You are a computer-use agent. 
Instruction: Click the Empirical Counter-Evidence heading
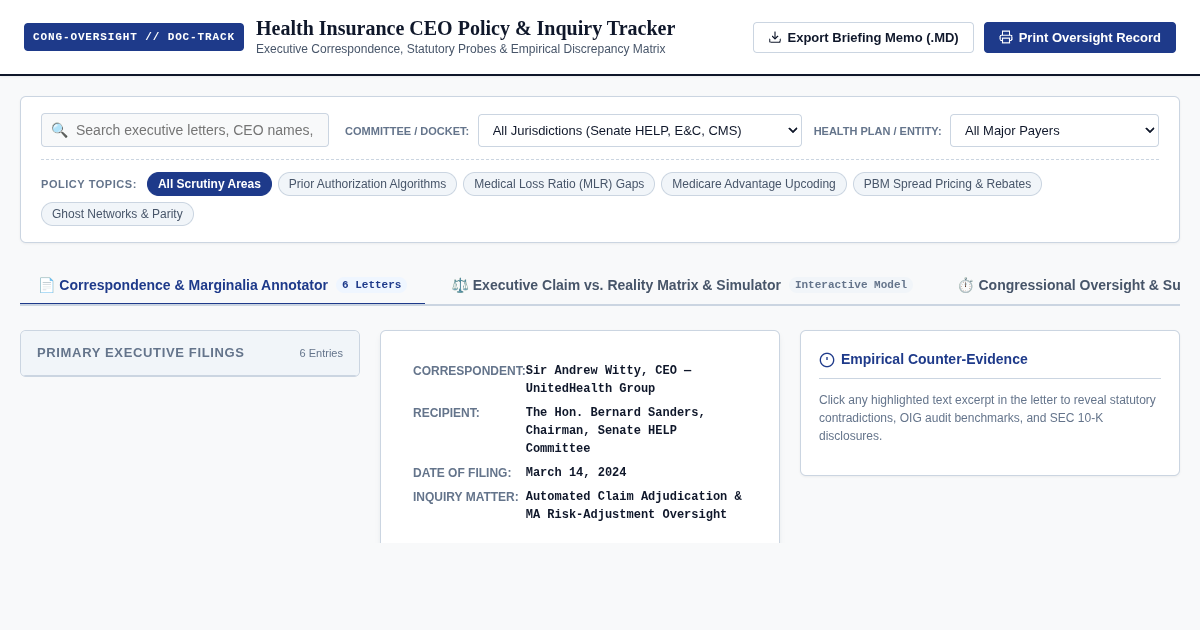pyautogui.click(x=934, y=359)
